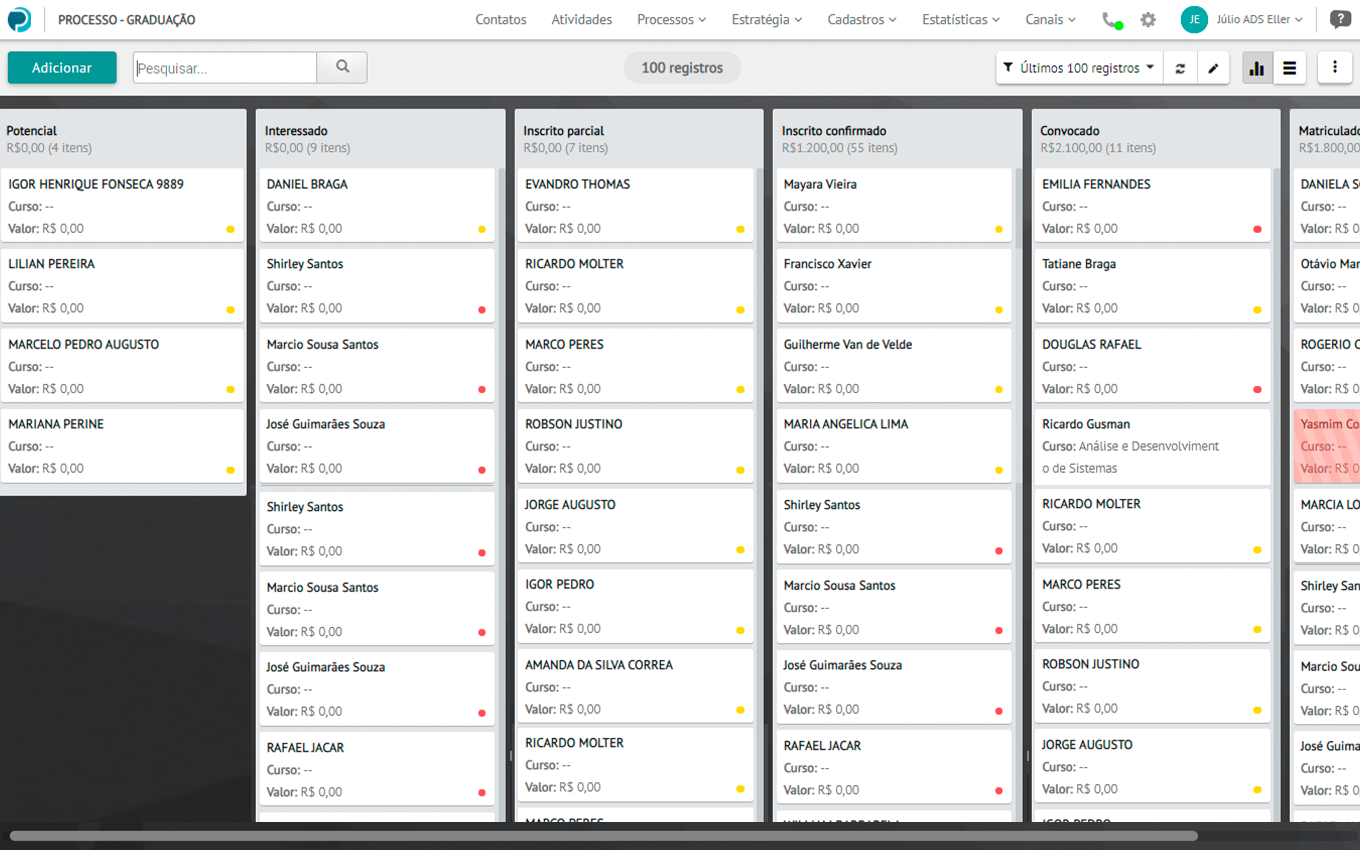Click the phone status icon
This screenshot has width=1360, height=850.
tap(1111, 20)
